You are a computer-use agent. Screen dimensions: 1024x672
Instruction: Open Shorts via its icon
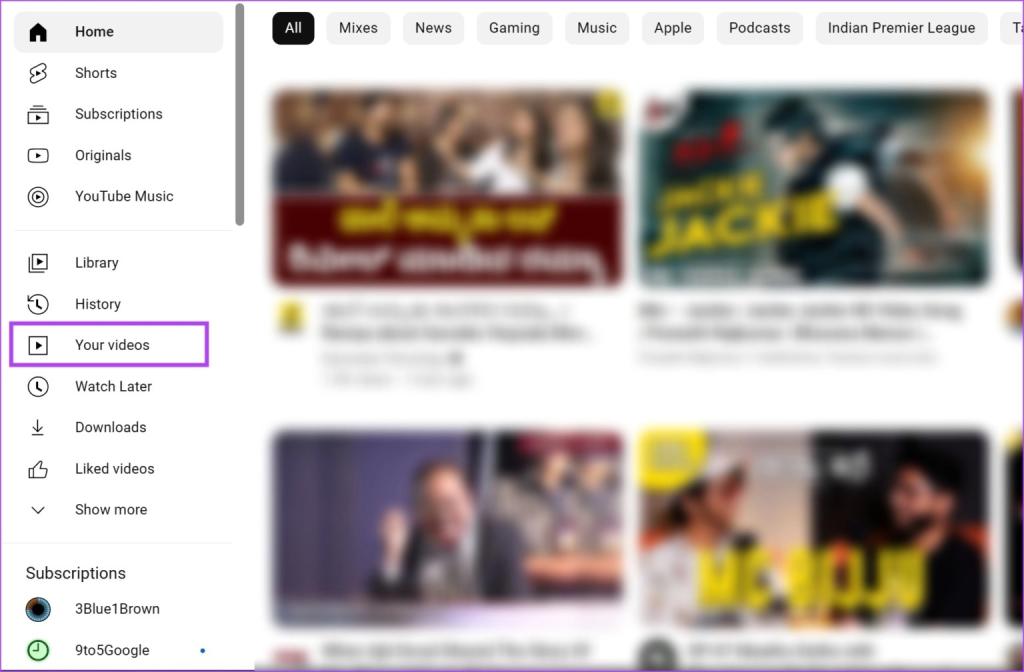pyautogui.click(x=38, y=73)
